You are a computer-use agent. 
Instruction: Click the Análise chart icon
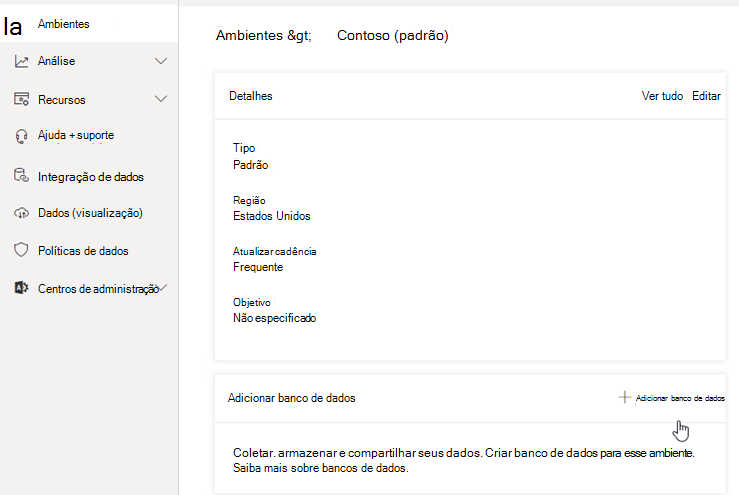pyautogui.click(x=21, y=61)
